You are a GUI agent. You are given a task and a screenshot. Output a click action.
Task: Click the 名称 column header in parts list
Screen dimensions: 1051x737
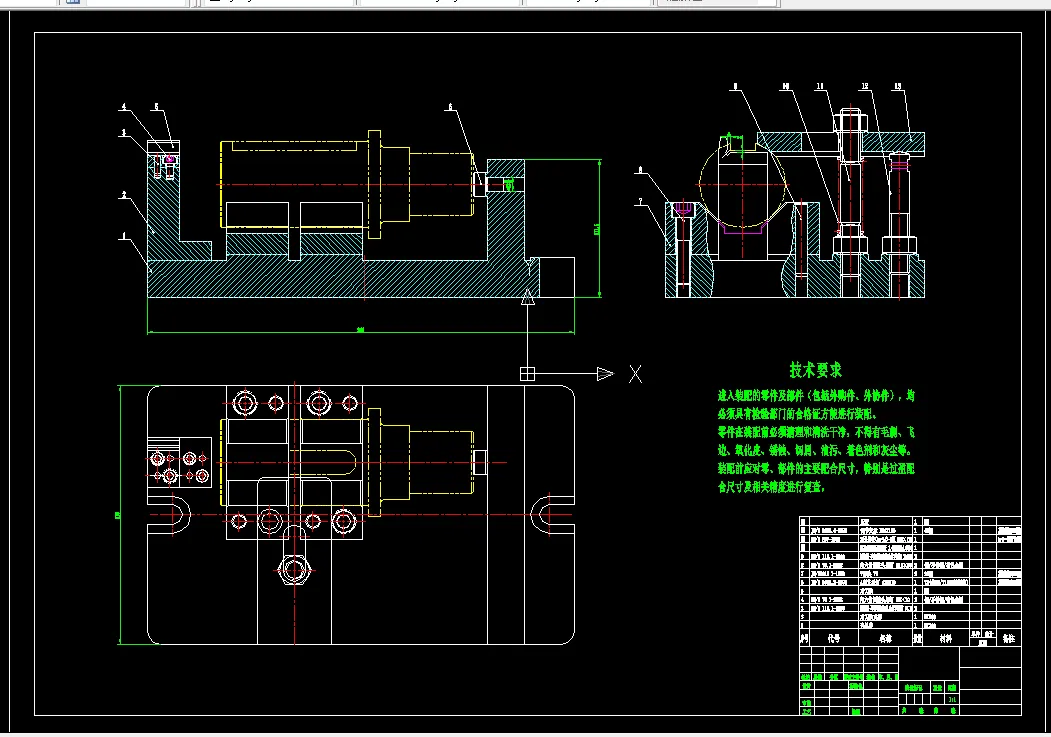click(885, 639)
